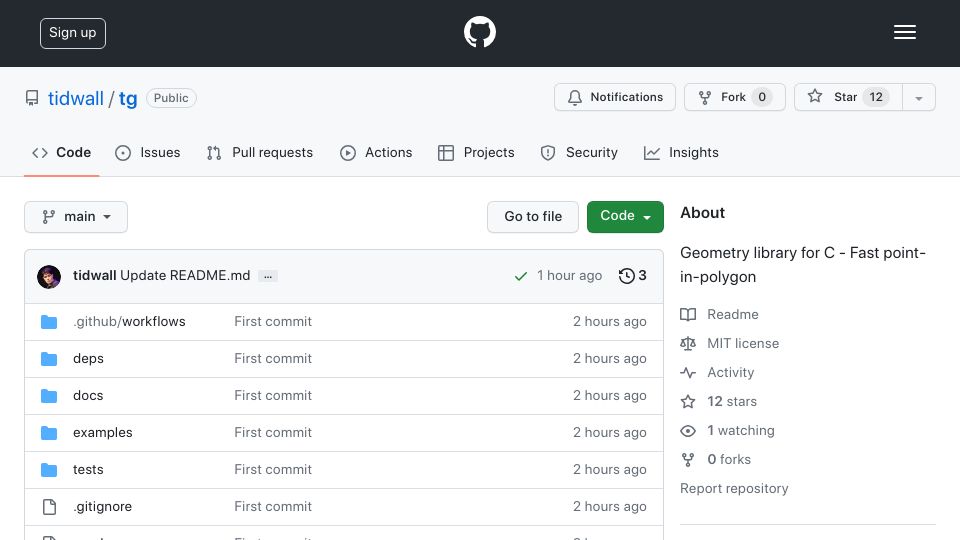
Task: Open the docs folder
Action: (x=88, y=396)
